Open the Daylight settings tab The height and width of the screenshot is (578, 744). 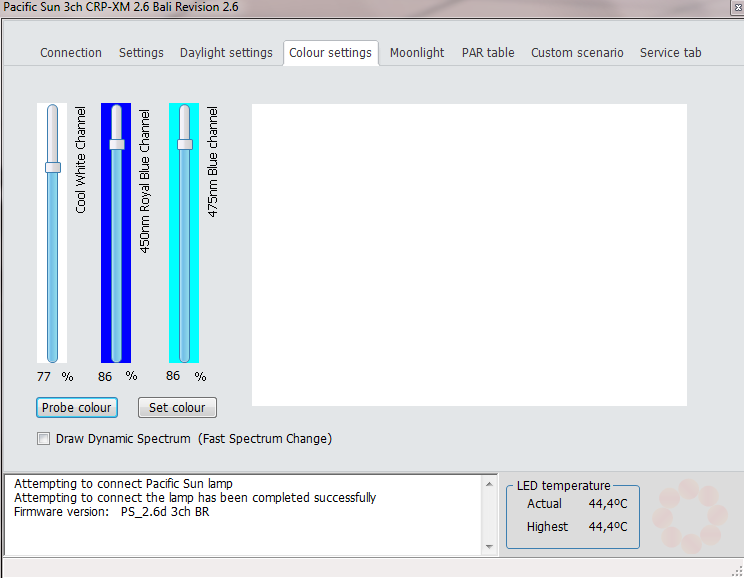[226, 53]
